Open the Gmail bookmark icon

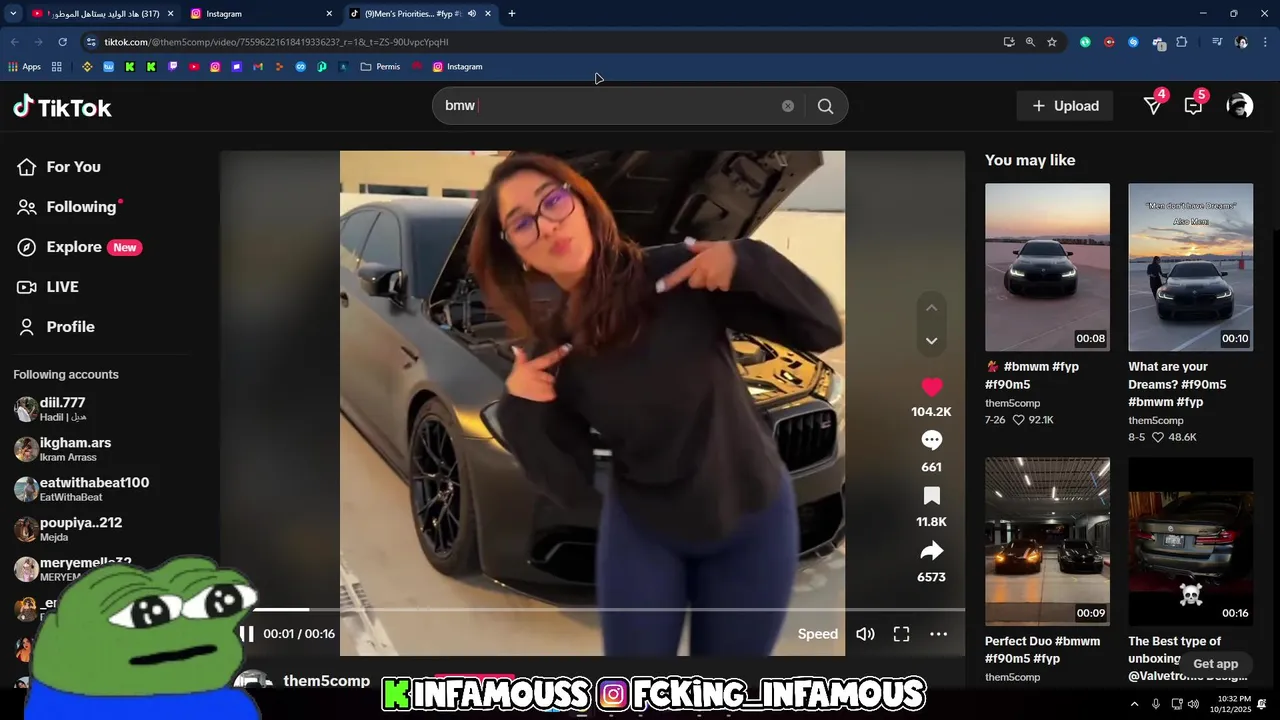[258, 67]
